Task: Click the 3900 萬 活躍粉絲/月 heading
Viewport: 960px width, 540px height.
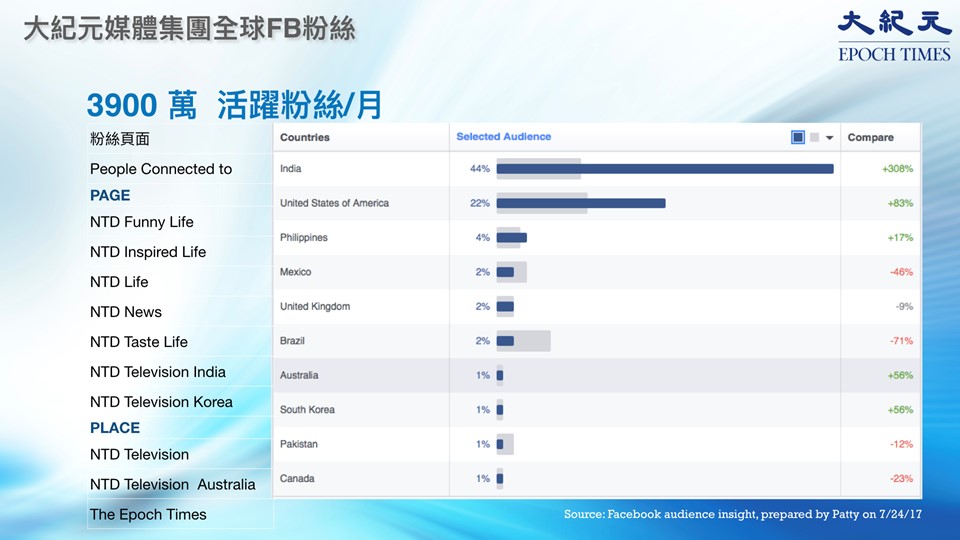Action: point(234,105)
